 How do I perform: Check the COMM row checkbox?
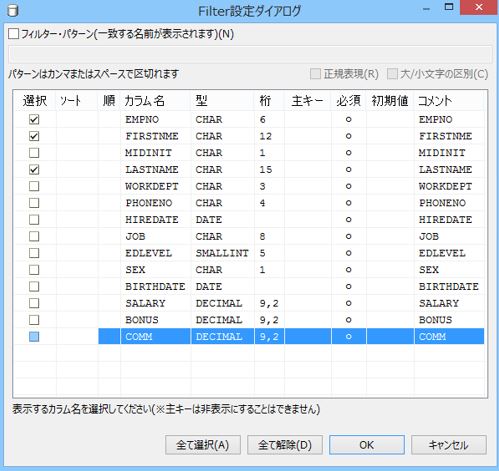(34, 337)
